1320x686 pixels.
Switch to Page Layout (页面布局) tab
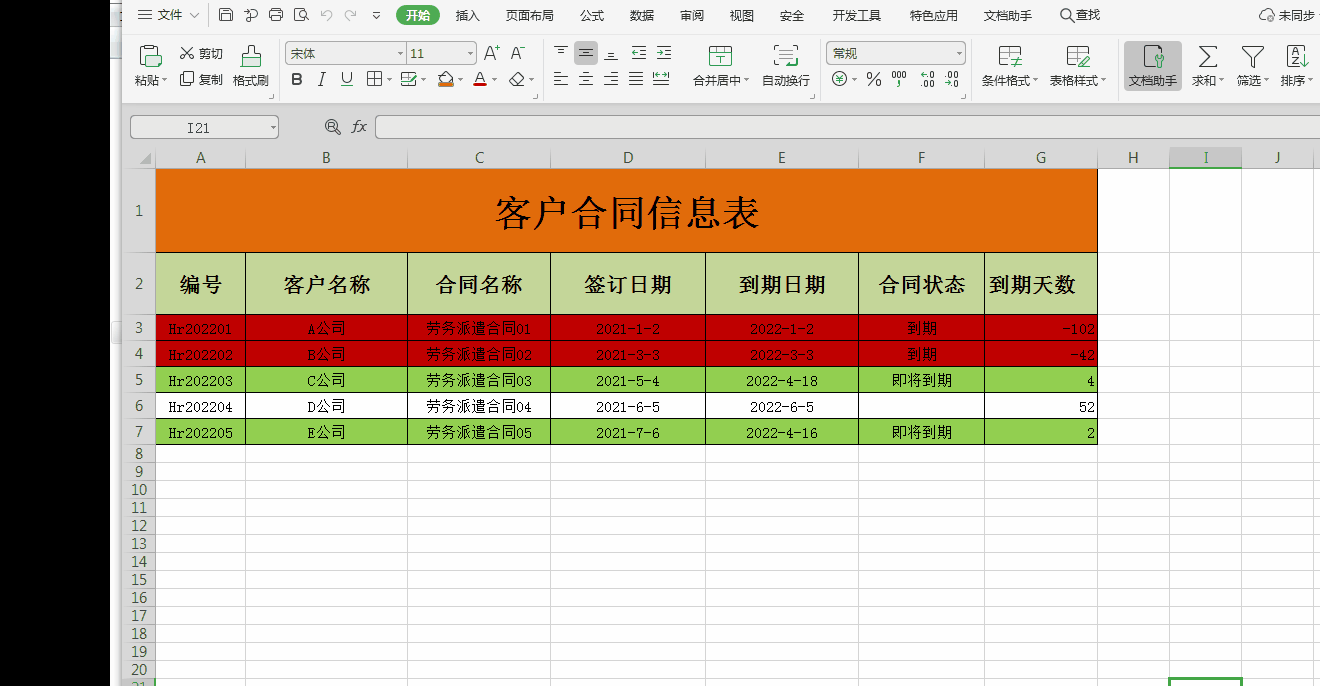(x=529, y=15)
